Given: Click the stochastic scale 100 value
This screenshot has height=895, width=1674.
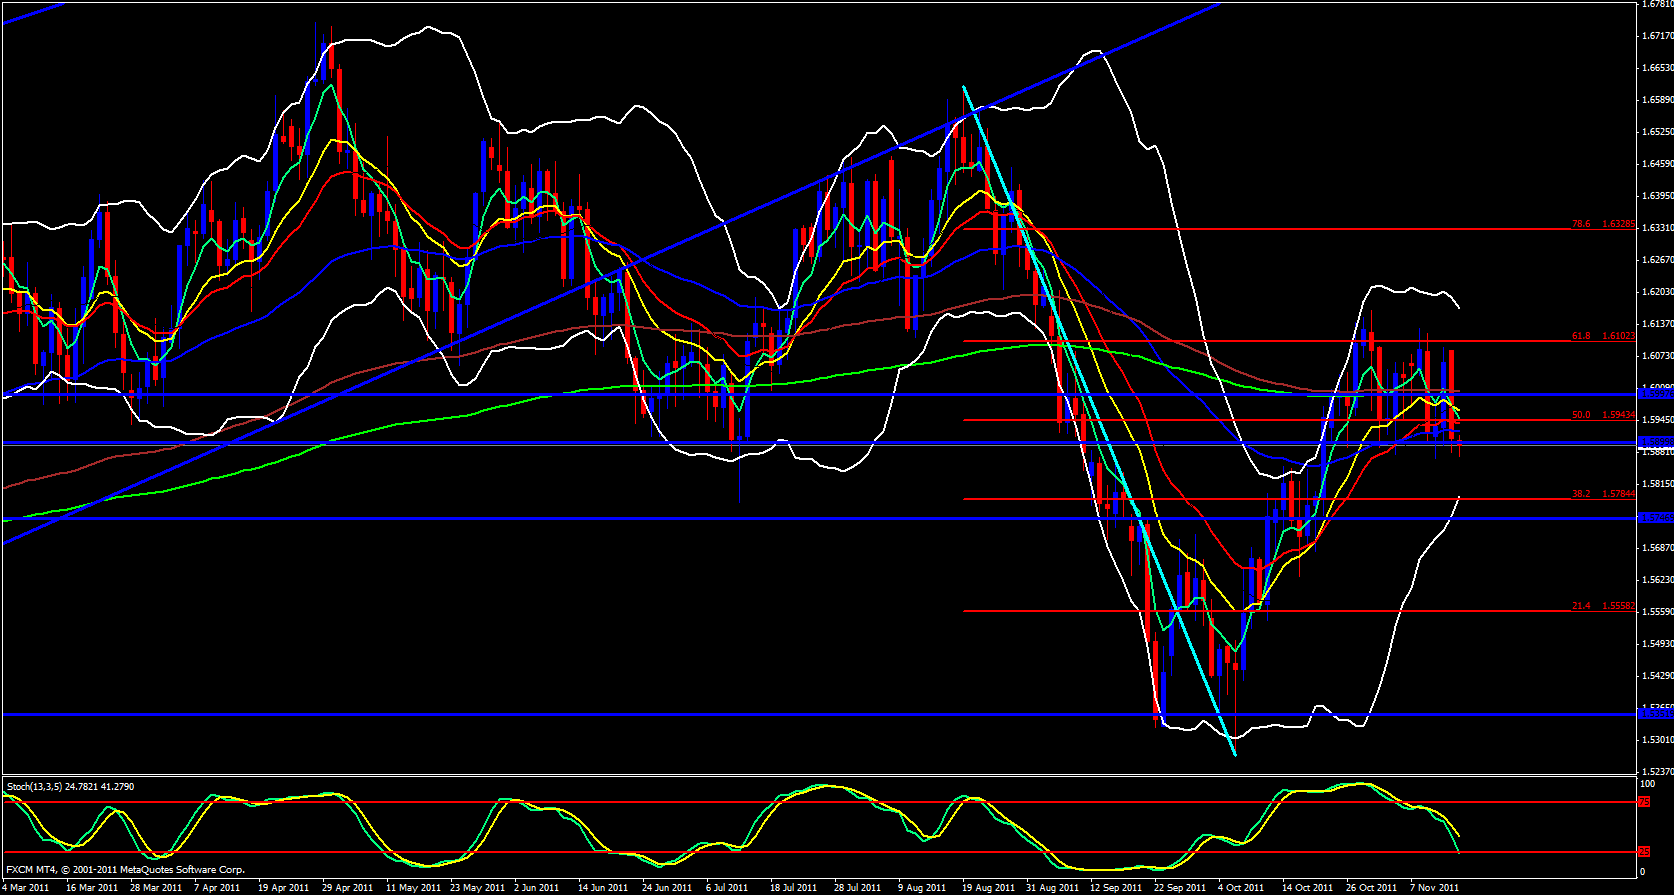Looking at the screenshot, I should point(1648,784).
